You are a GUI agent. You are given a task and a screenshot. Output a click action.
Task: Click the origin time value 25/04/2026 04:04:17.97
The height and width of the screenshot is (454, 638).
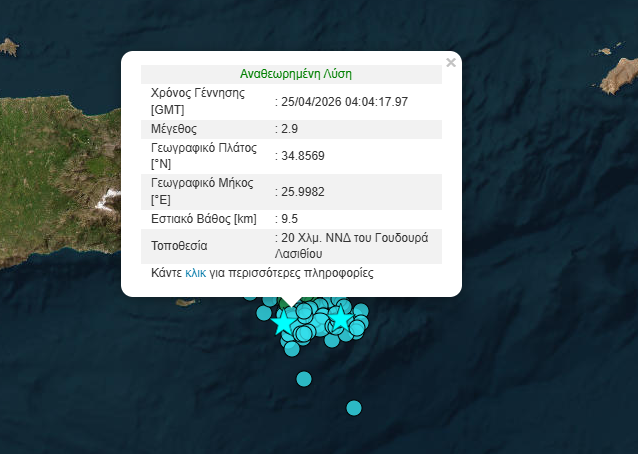tap(344, 101)
